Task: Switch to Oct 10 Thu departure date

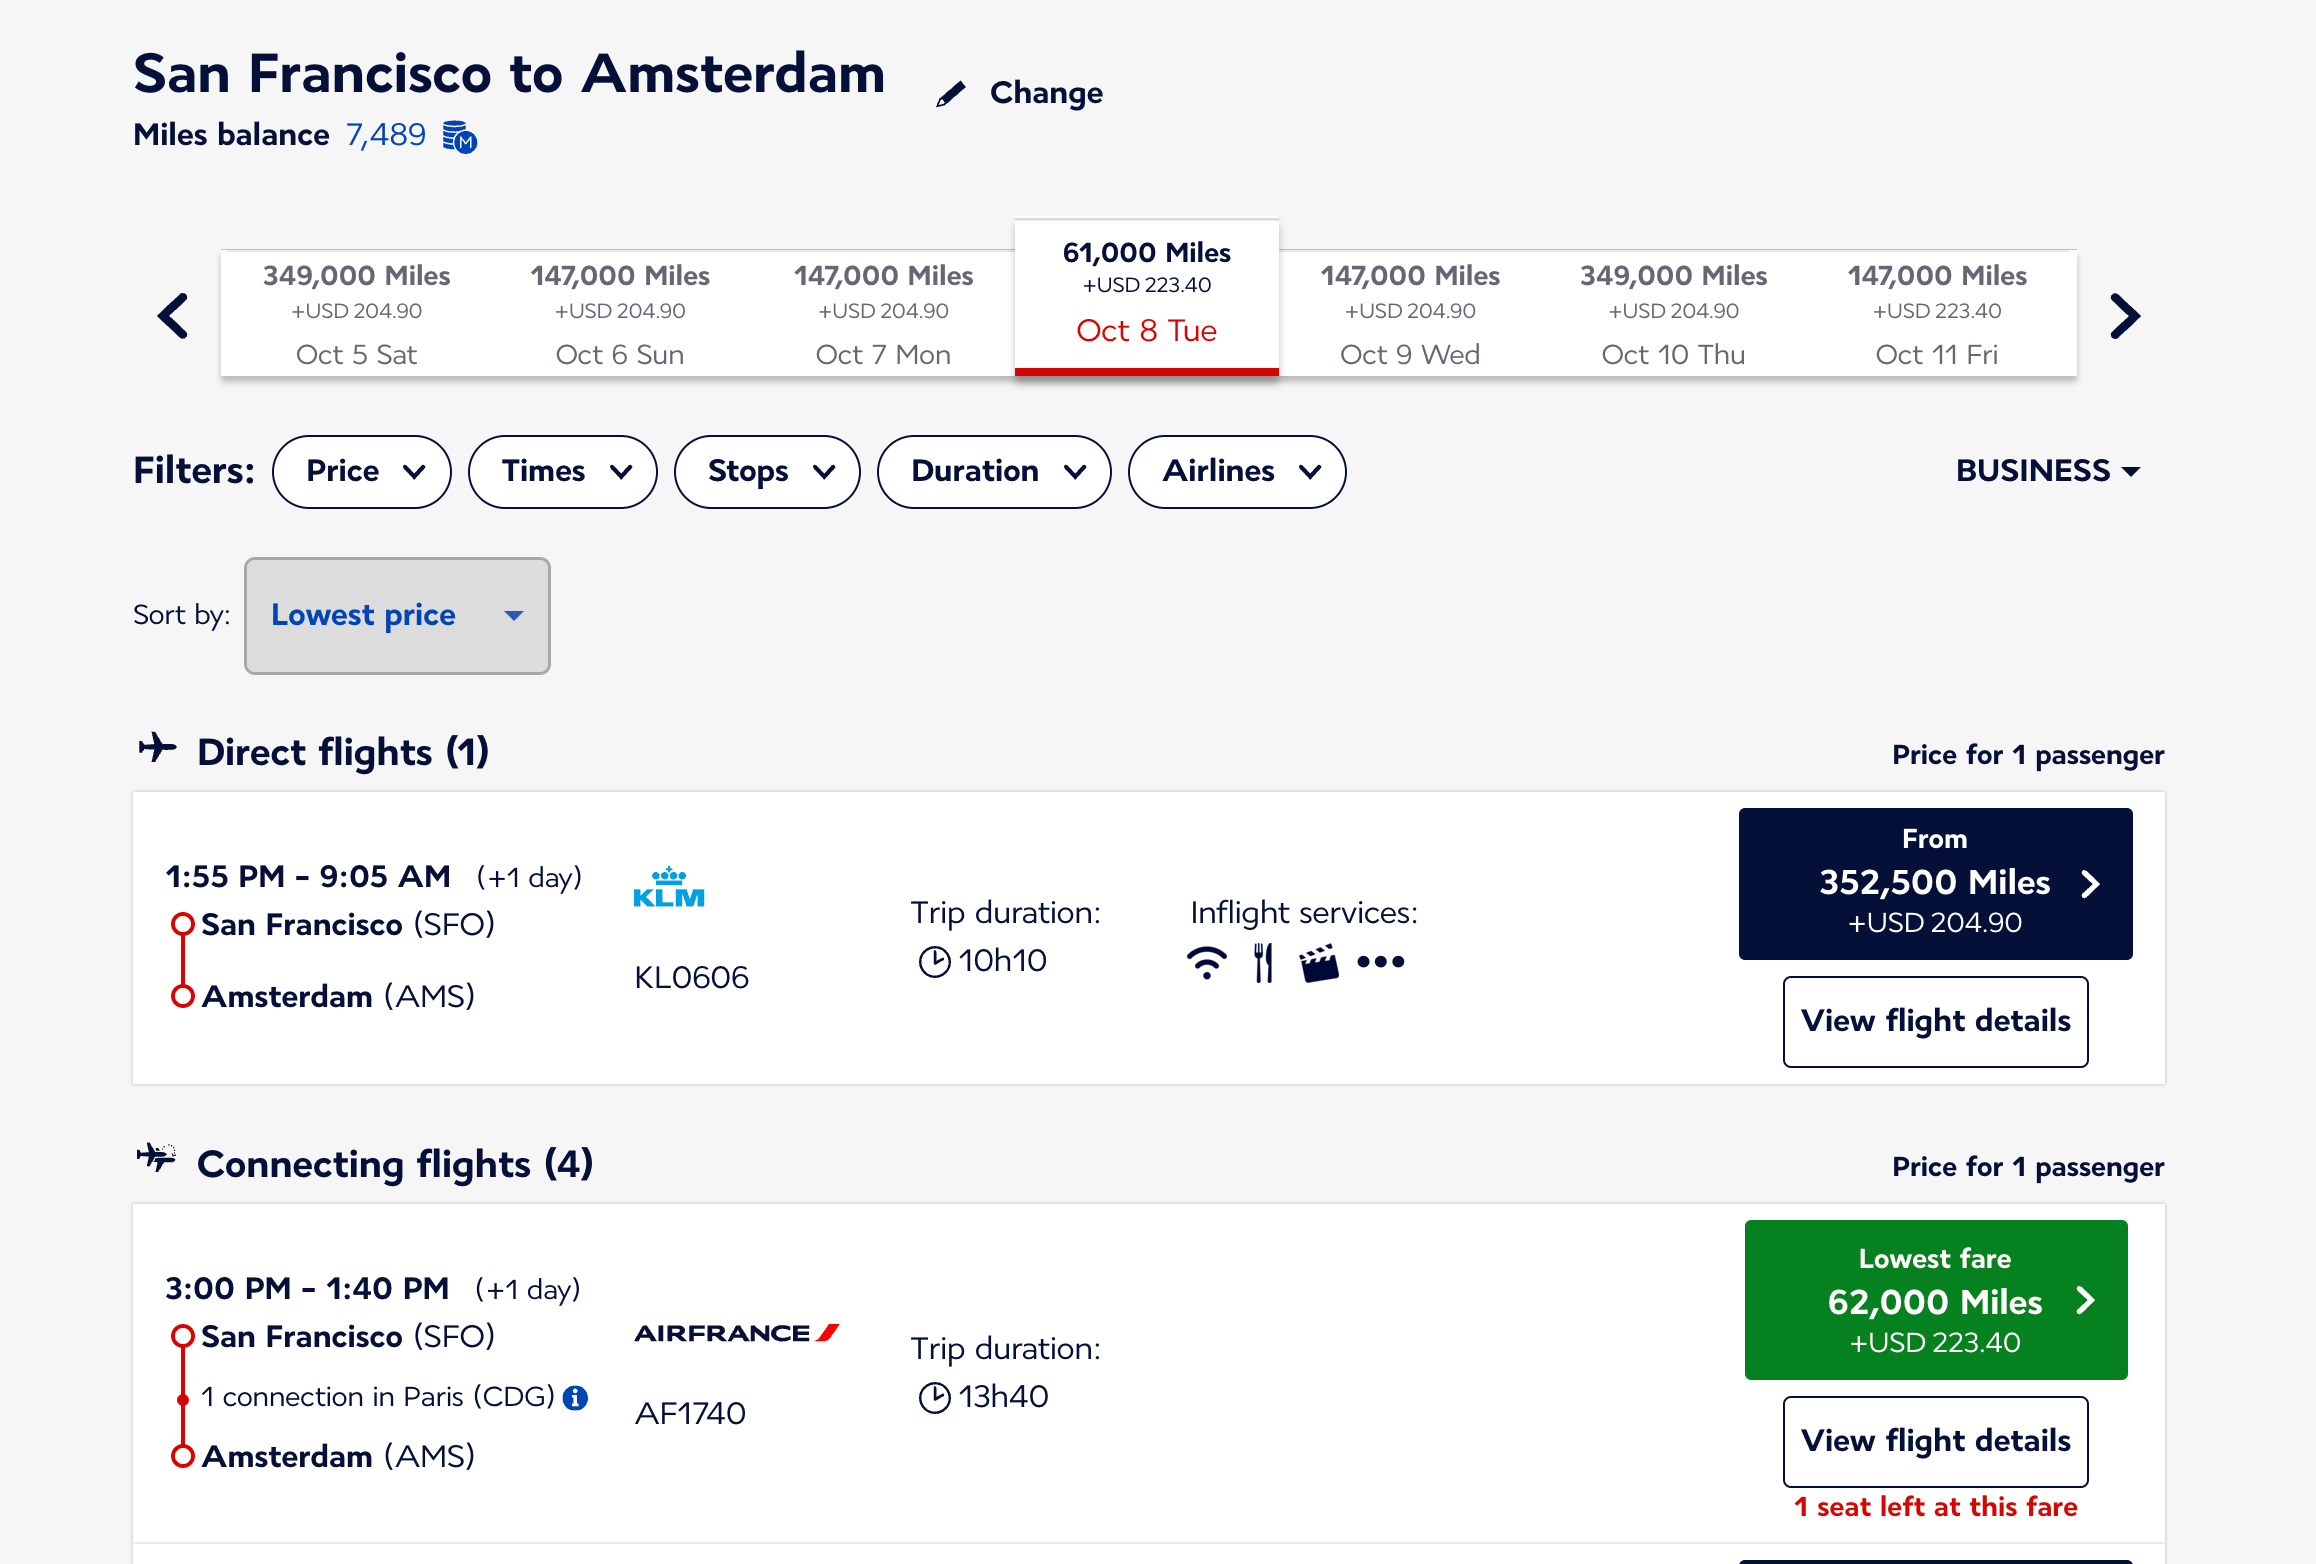Action: 1673,313
